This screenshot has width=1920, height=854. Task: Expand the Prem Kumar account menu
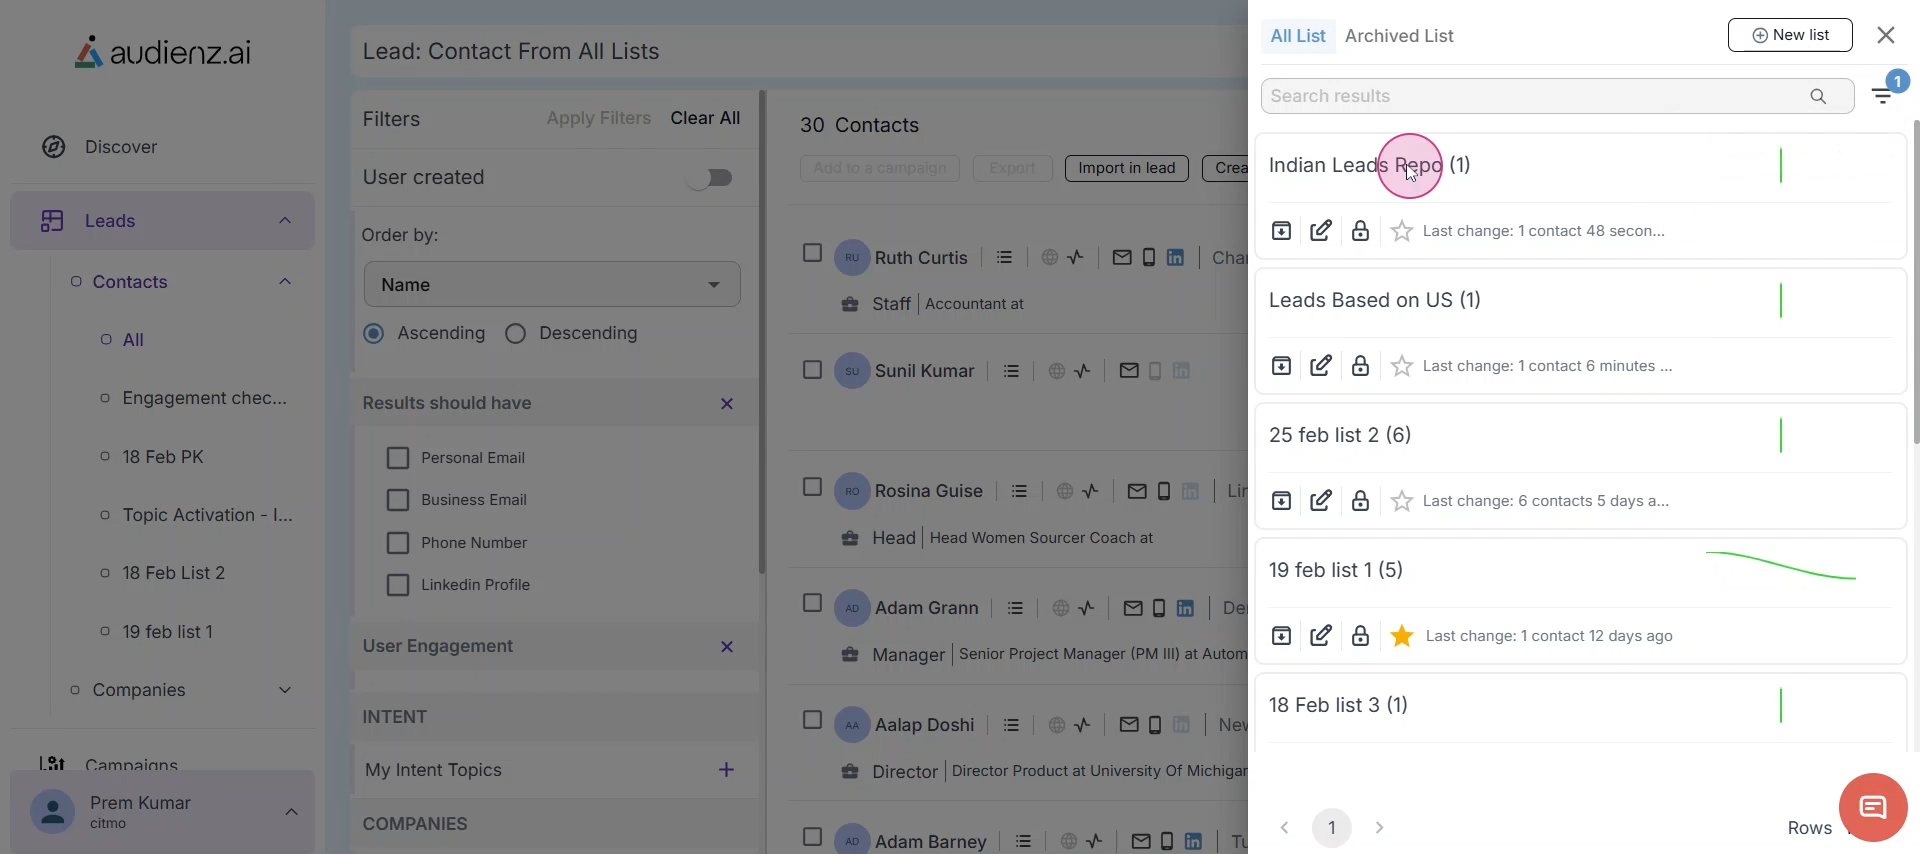pos(292,812)
